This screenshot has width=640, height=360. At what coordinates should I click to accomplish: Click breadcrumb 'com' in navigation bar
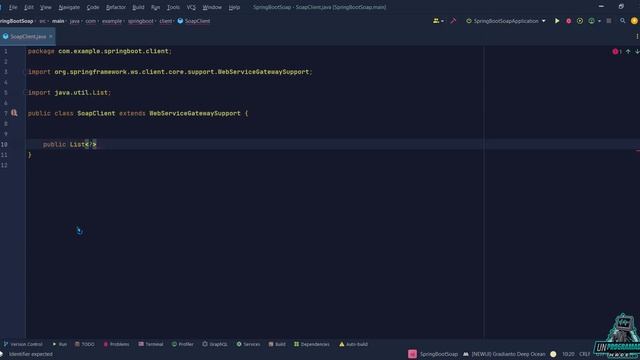click(90, 21)
